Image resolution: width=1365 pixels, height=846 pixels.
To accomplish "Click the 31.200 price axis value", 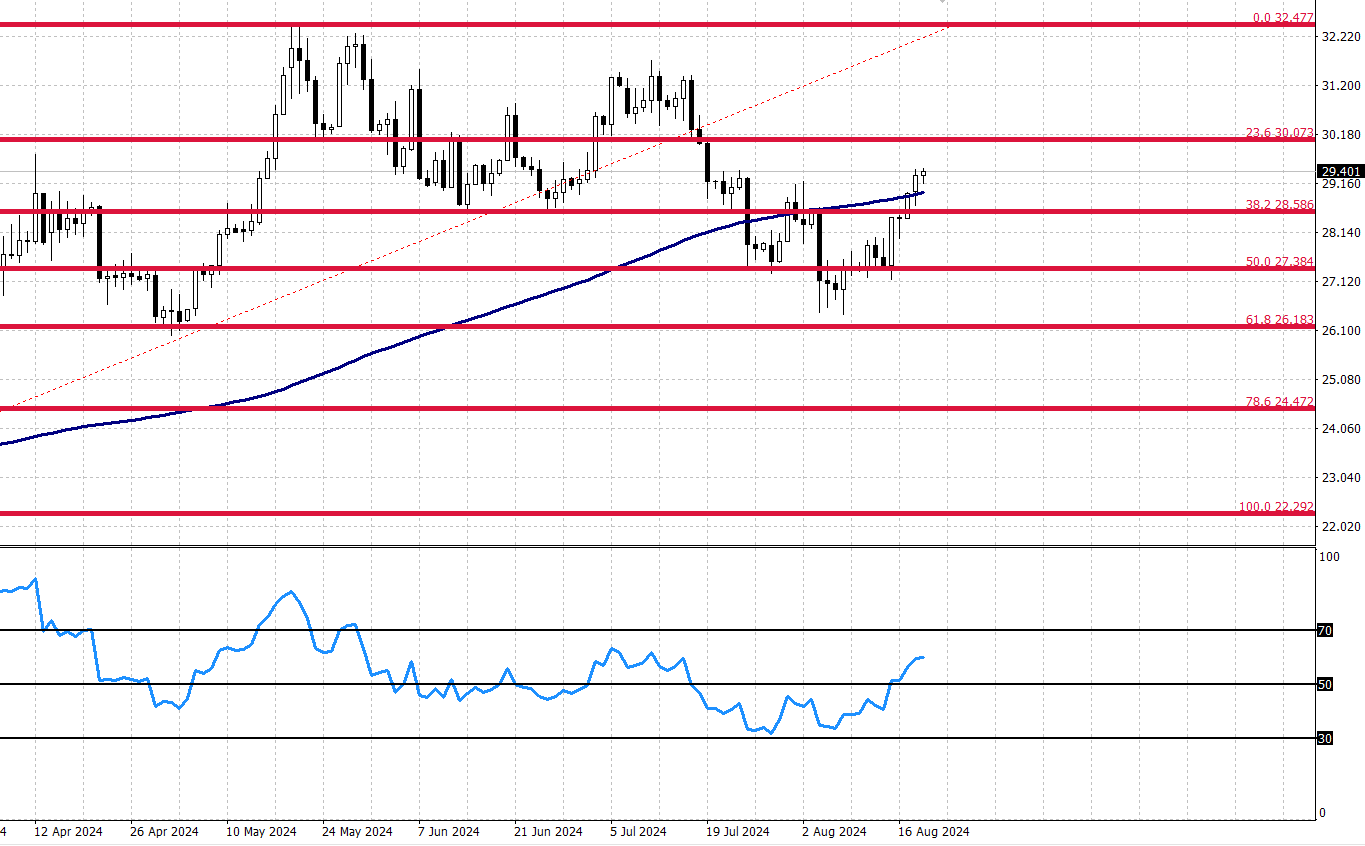I will pos(1339,86).
